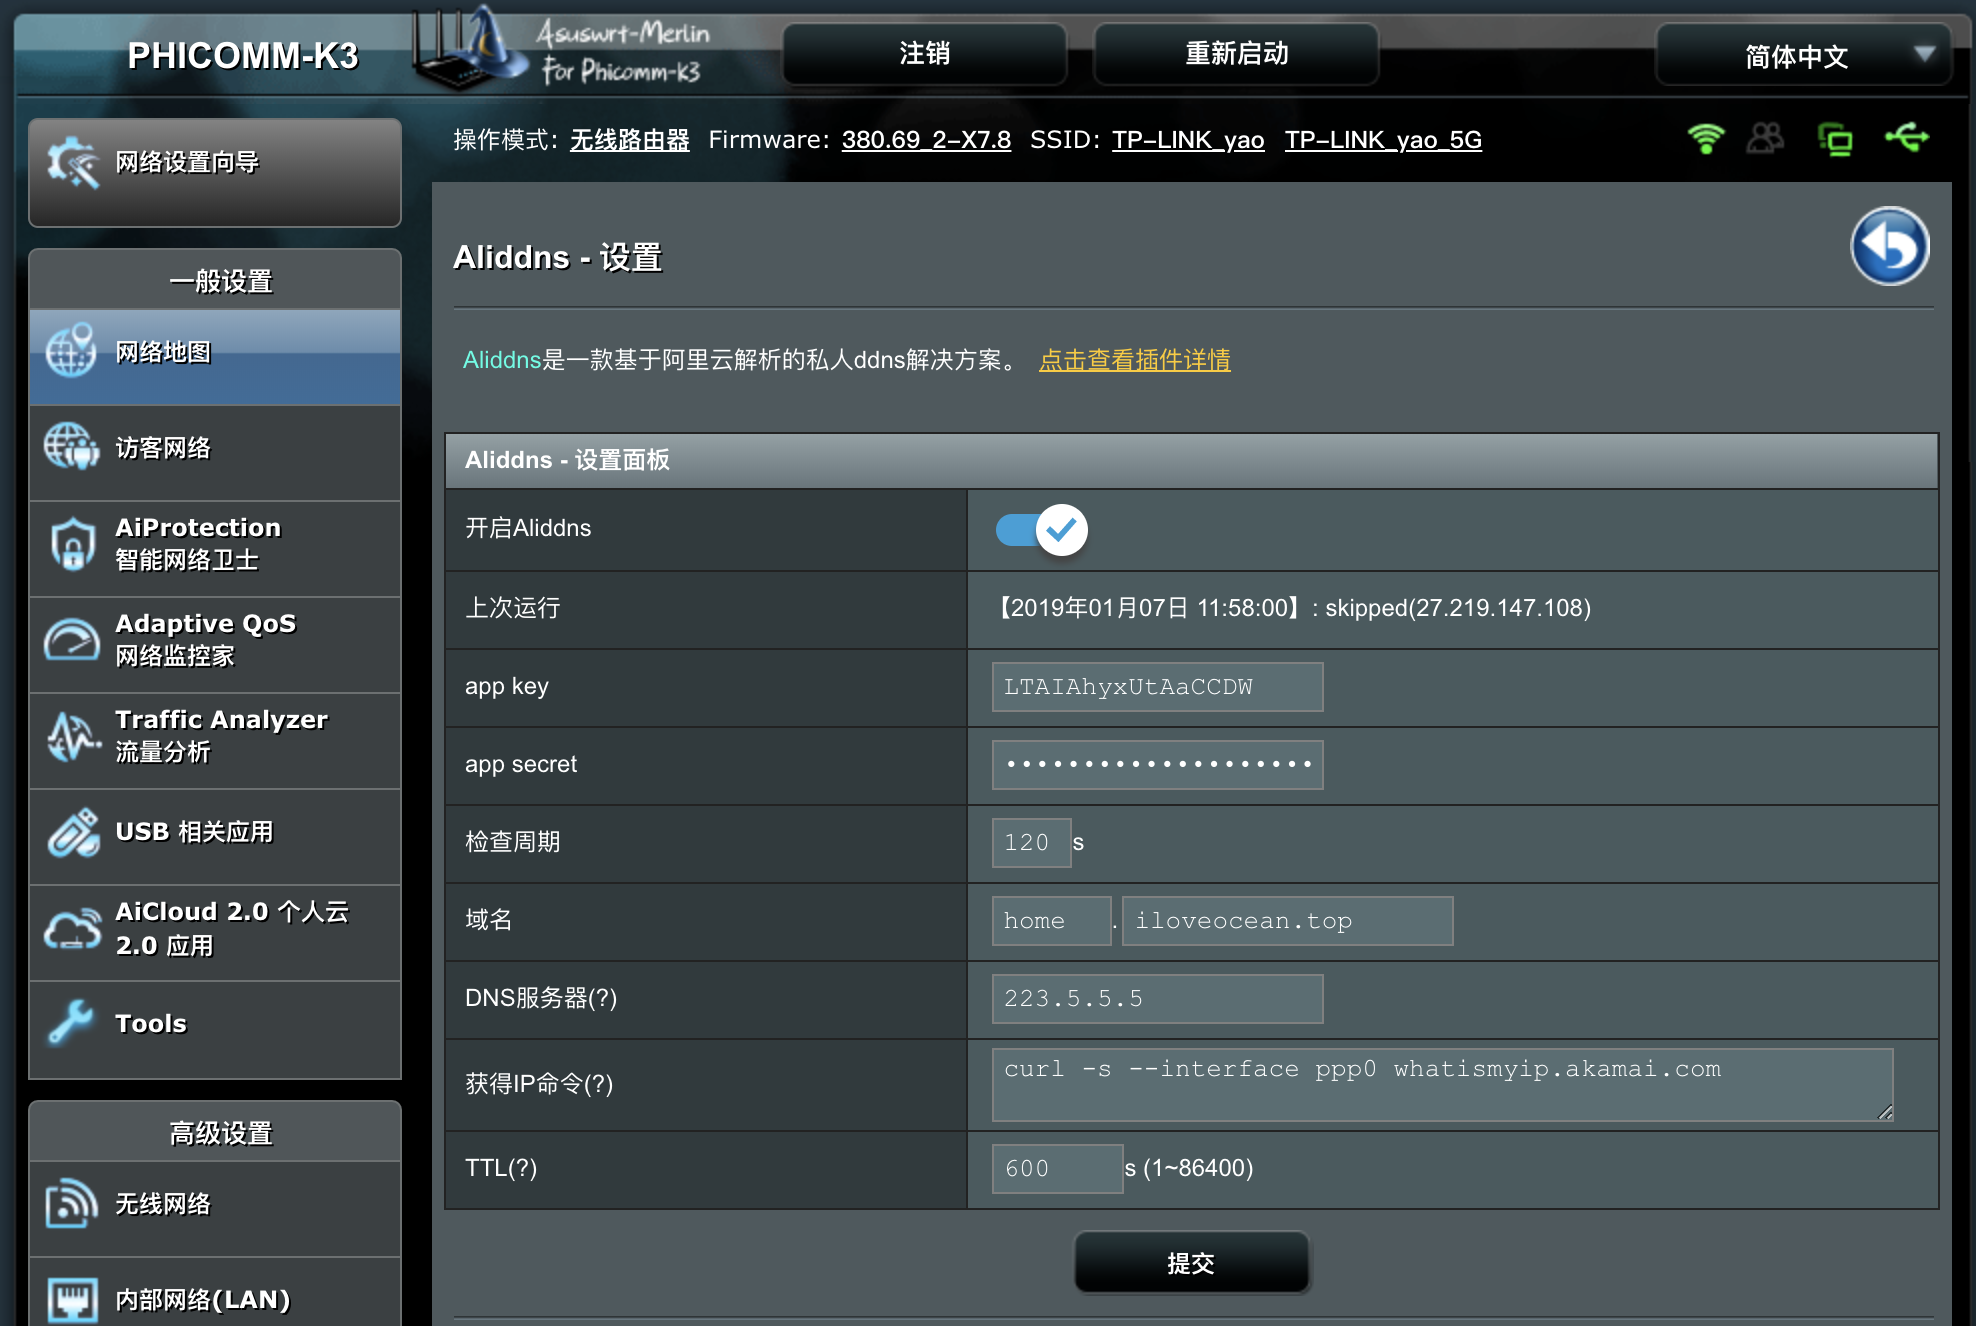Viewport: 1976px width, 1326px height.
Task: Click the TP-LINK_yao_5G SSID link
Action: (1383, 140)
